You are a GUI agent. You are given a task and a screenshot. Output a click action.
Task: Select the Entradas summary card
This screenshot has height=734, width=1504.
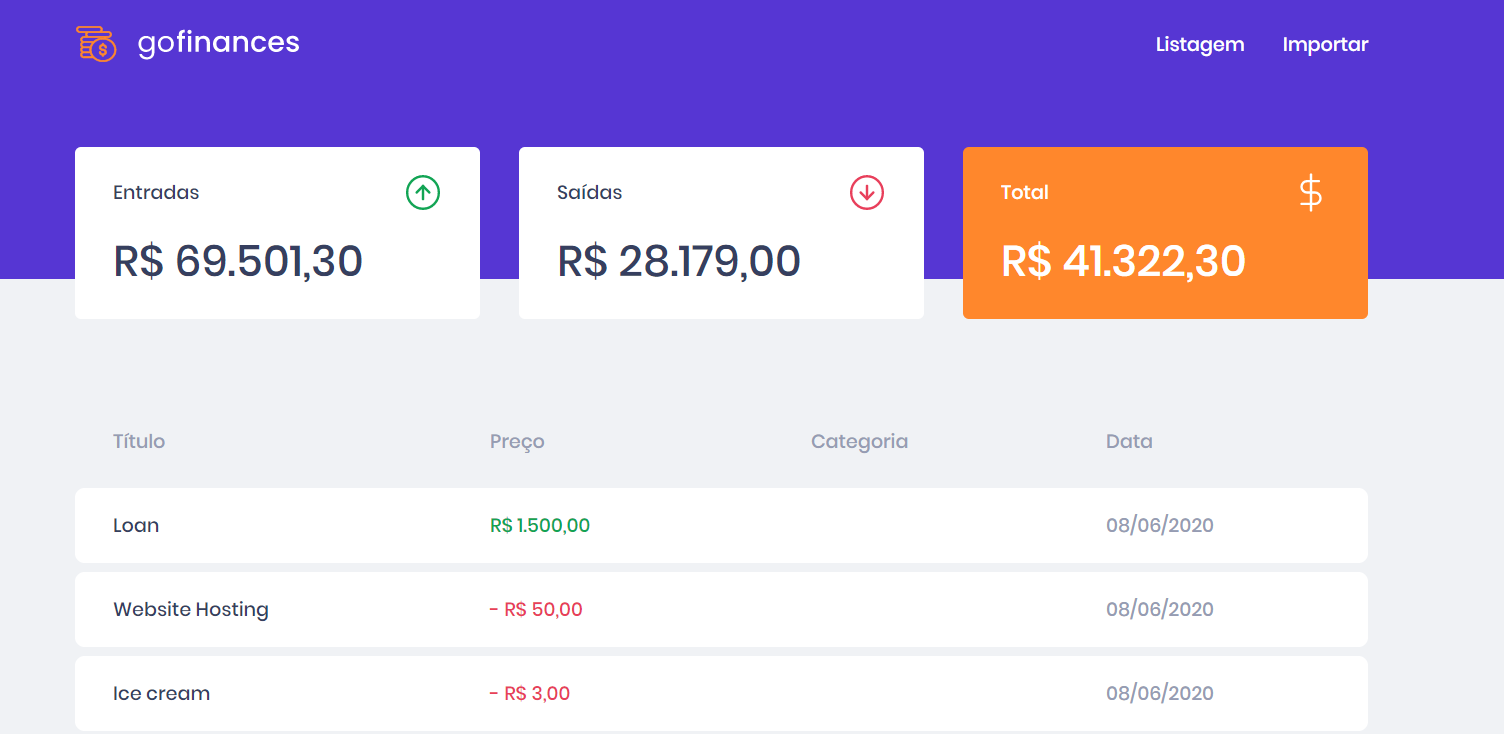(x=277, y=232)
